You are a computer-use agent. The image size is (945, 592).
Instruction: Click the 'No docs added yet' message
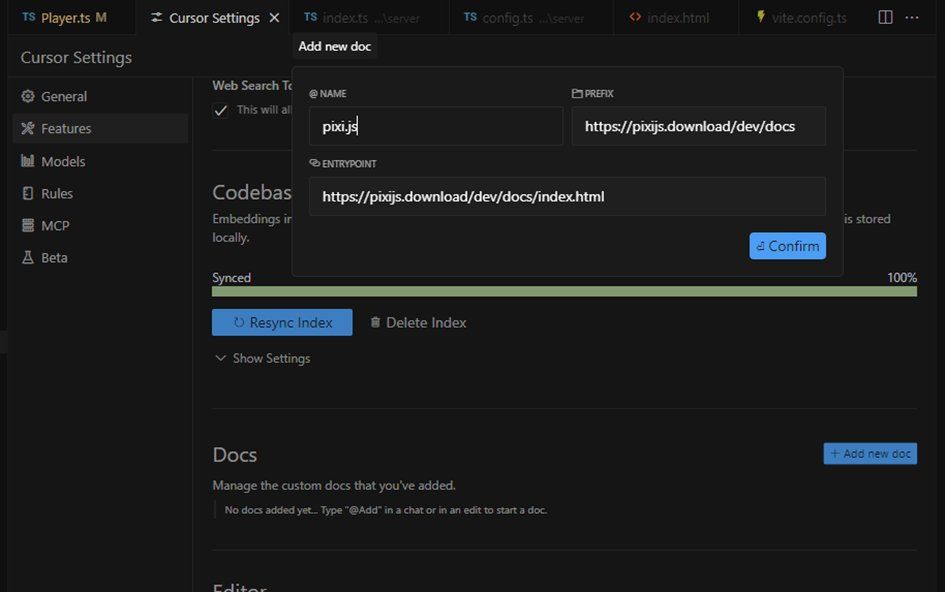tap(386, 510)
